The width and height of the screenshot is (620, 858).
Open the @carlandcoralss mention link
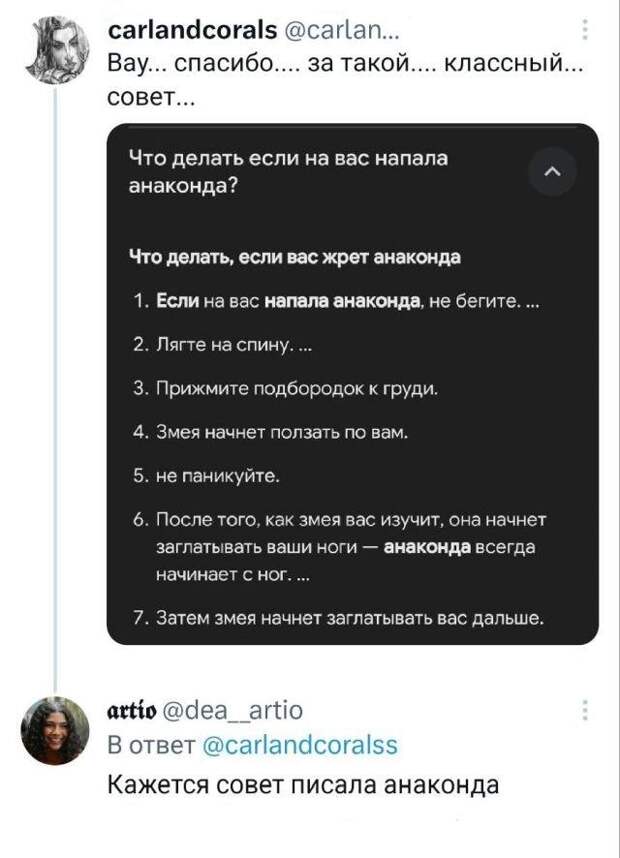click(300, 745)
